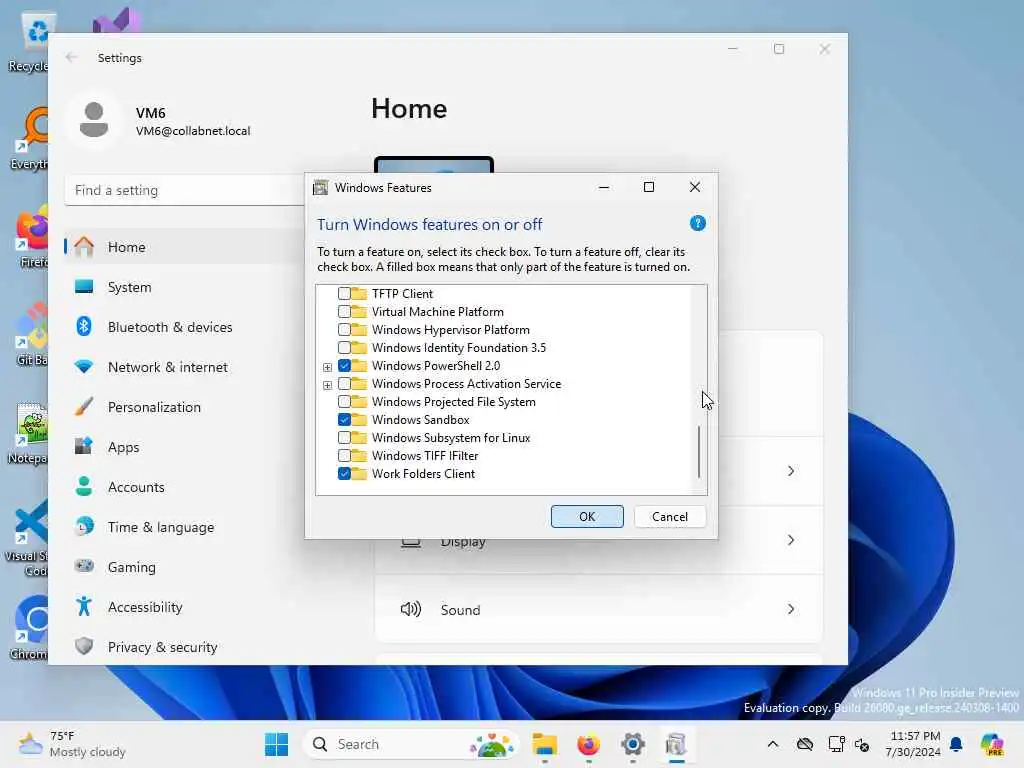Open the Accessibility settings icon

(84, 607)
